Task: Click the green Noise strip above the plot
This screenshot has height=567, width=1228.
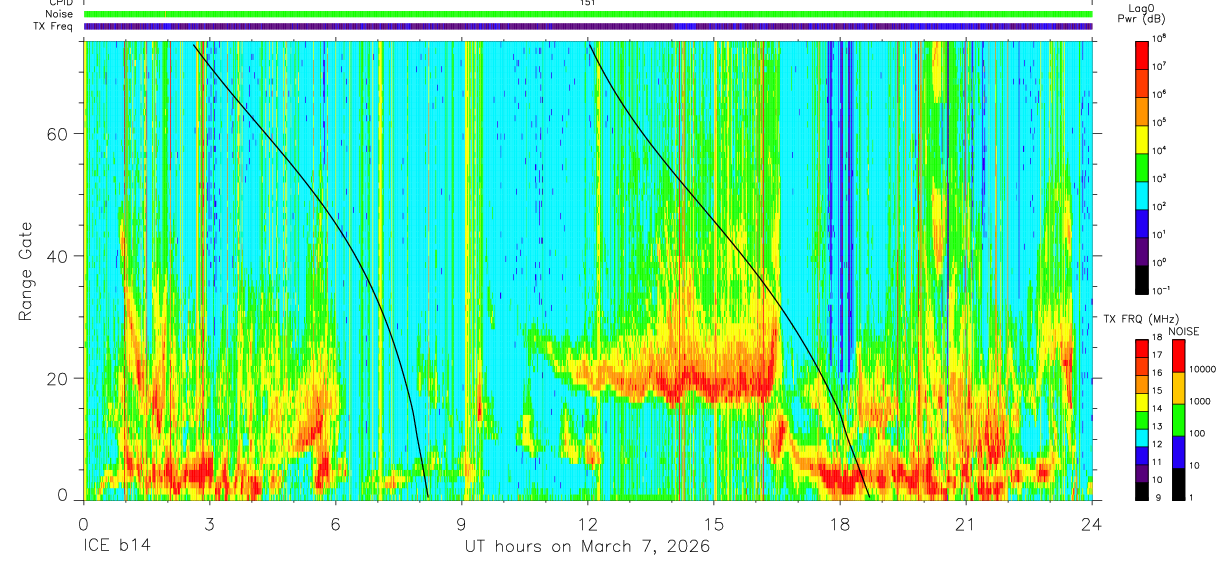Action: [x=588, y=14]
